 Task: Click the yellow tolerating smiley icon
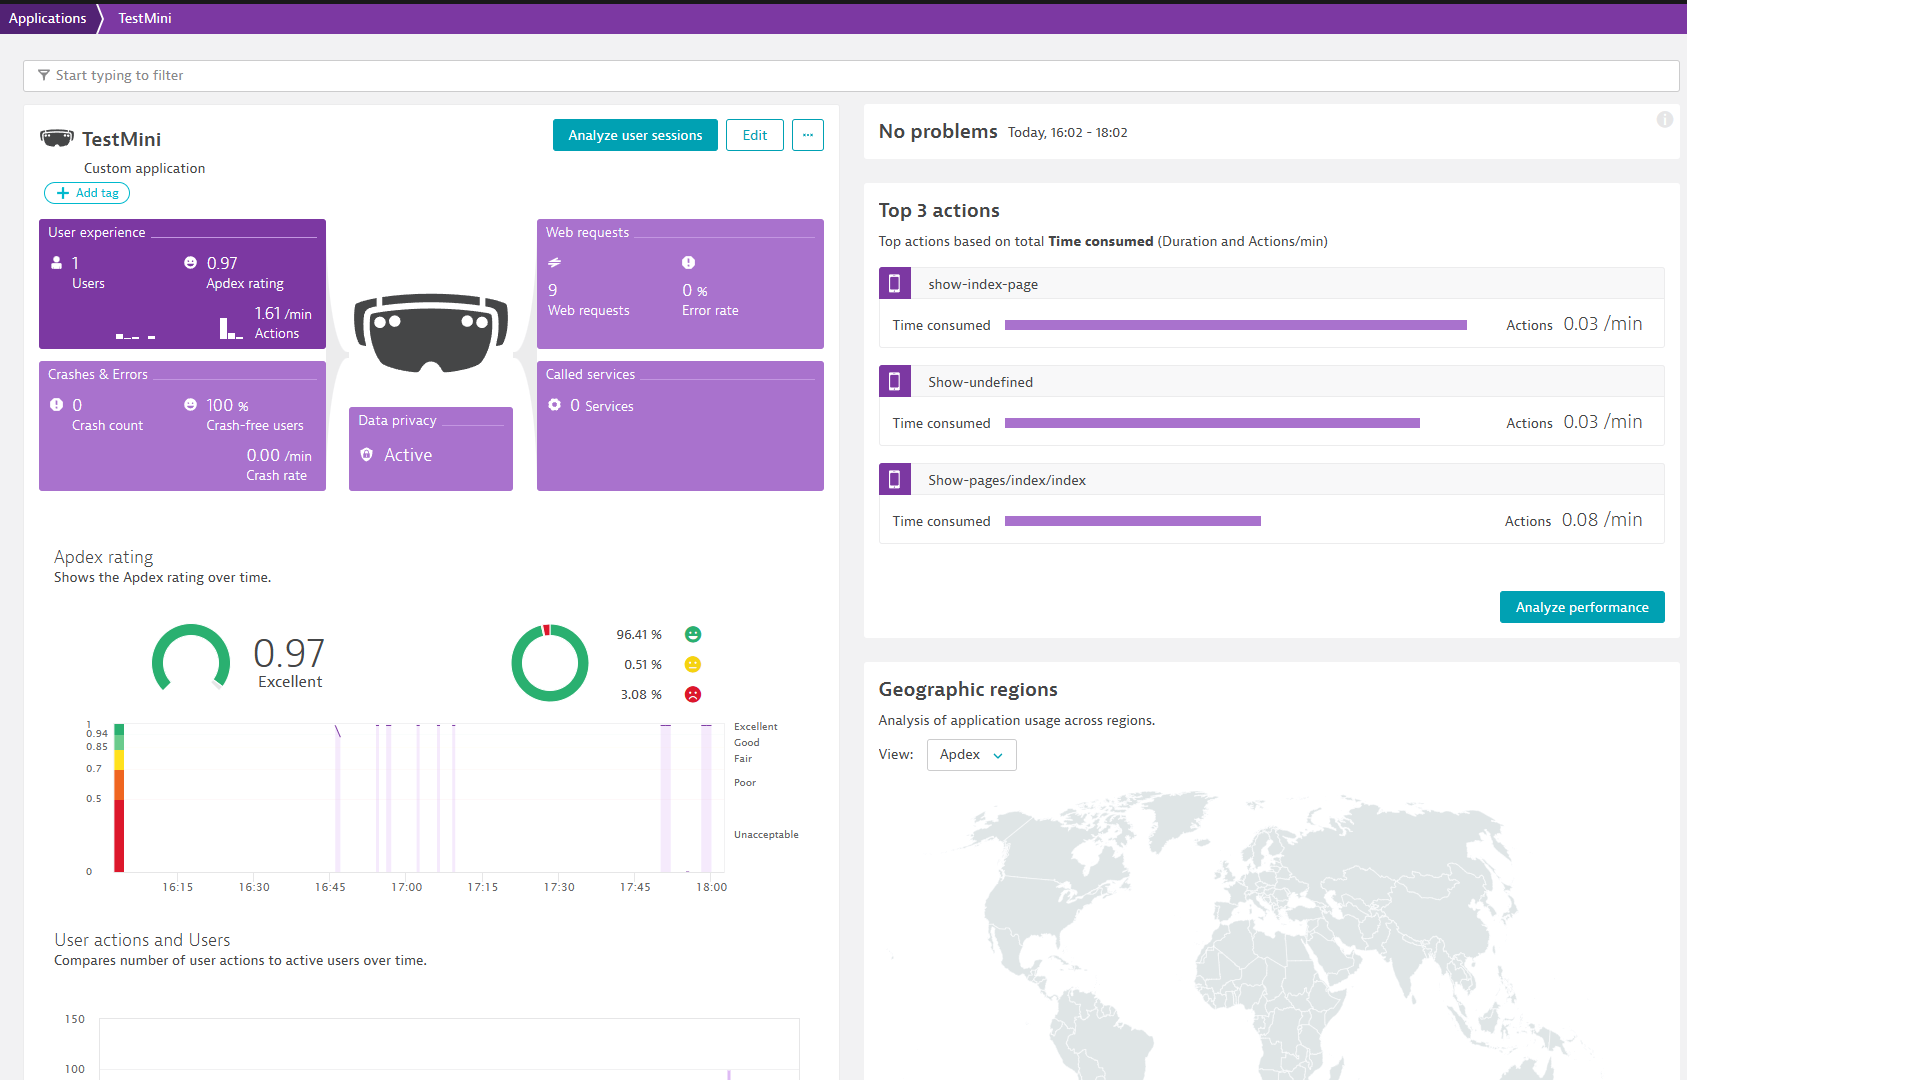point(693,665)
